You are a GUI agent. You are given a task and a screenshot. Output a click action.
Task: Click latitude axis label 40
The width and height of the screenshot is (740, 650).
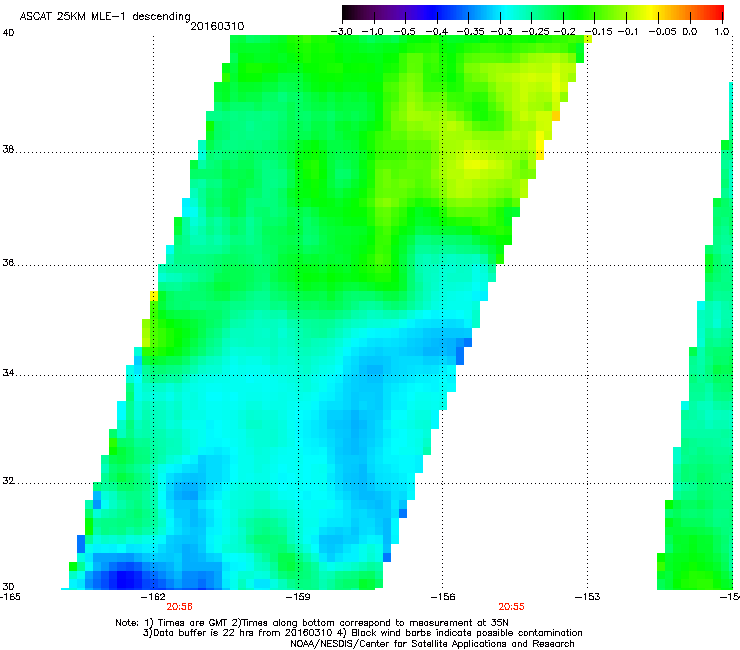coord(8,33)
